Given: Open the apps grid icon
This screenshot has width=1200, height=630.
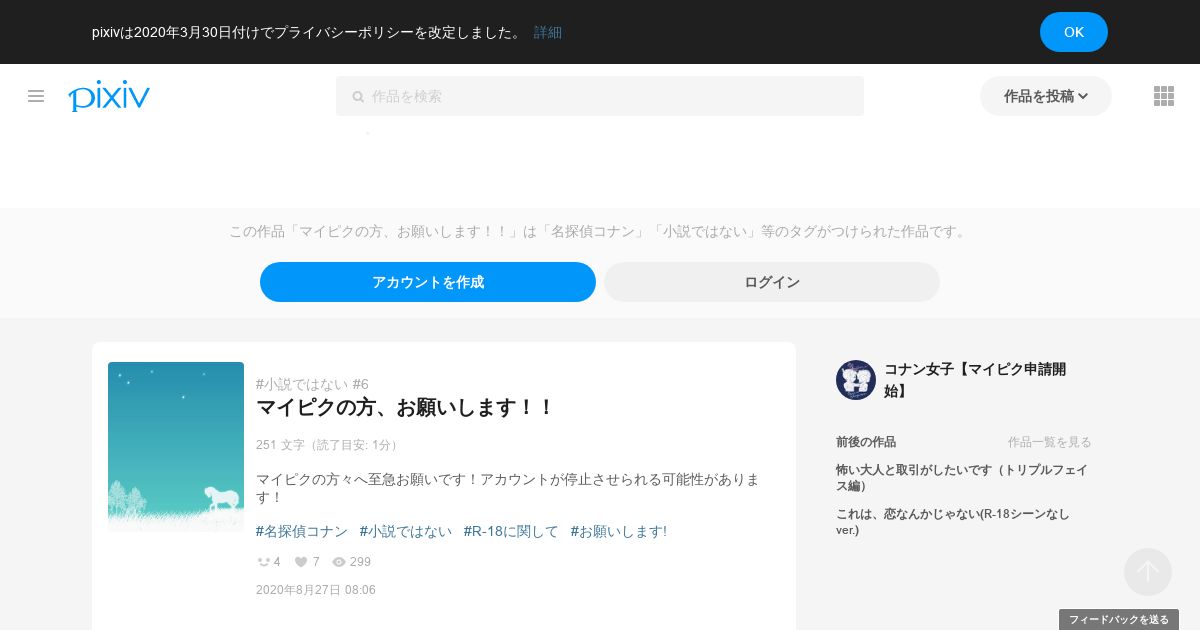Looking at the screenshot, I should (1164, 96).
